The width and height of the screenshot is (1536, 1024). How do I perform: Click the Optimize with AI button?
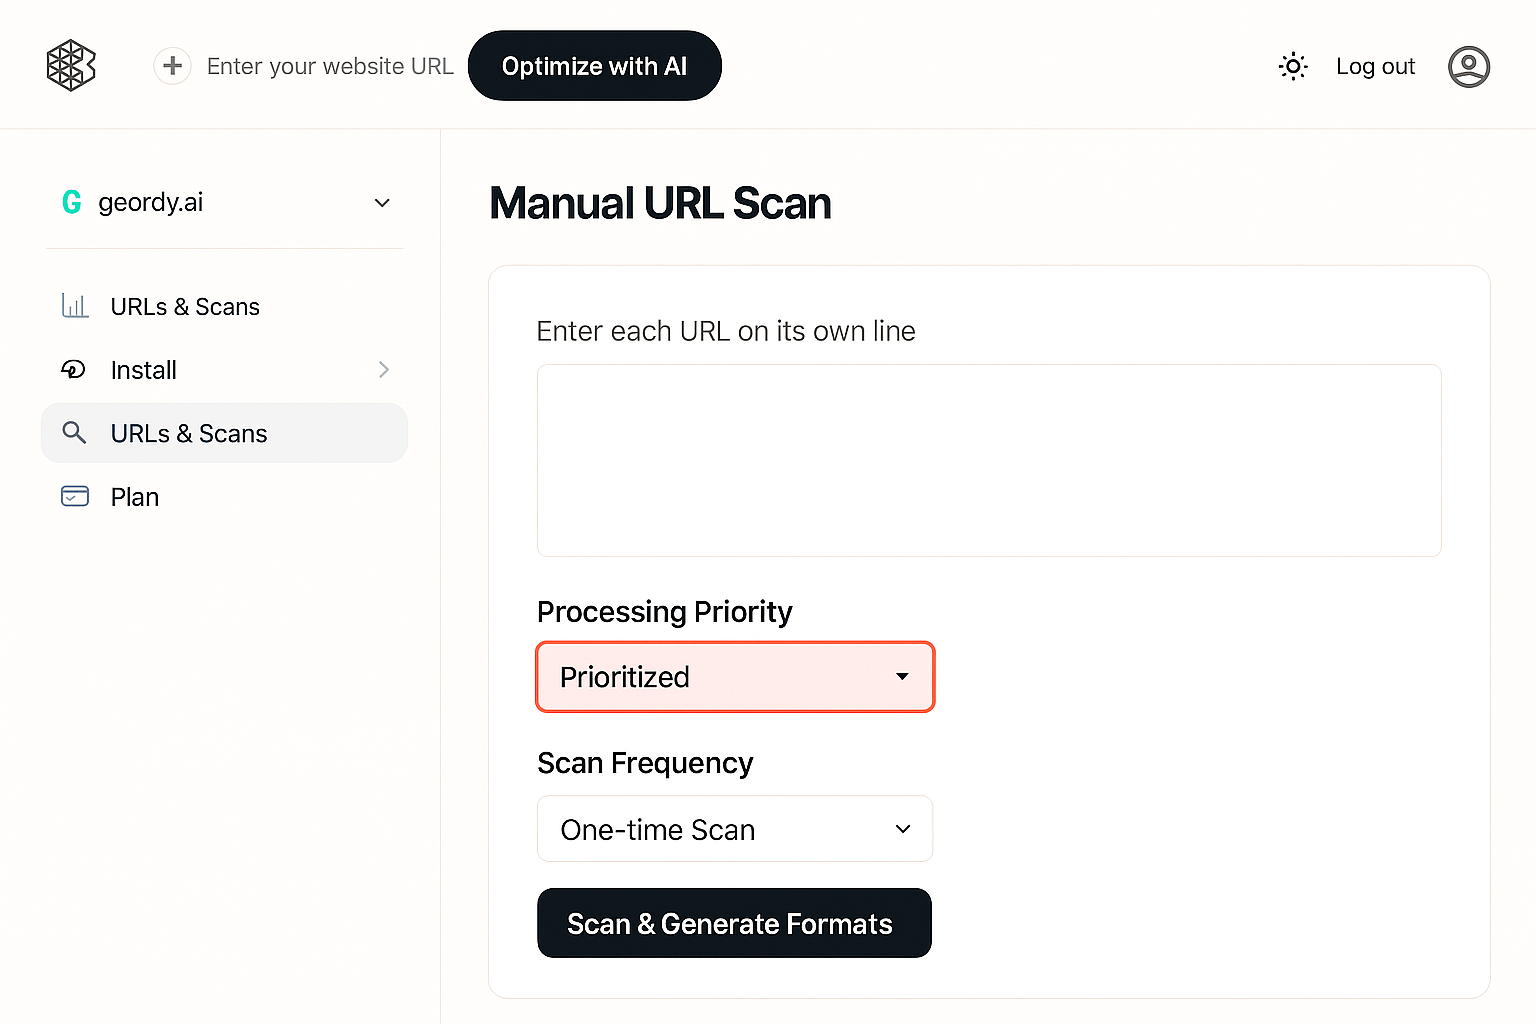pos(594,65)
